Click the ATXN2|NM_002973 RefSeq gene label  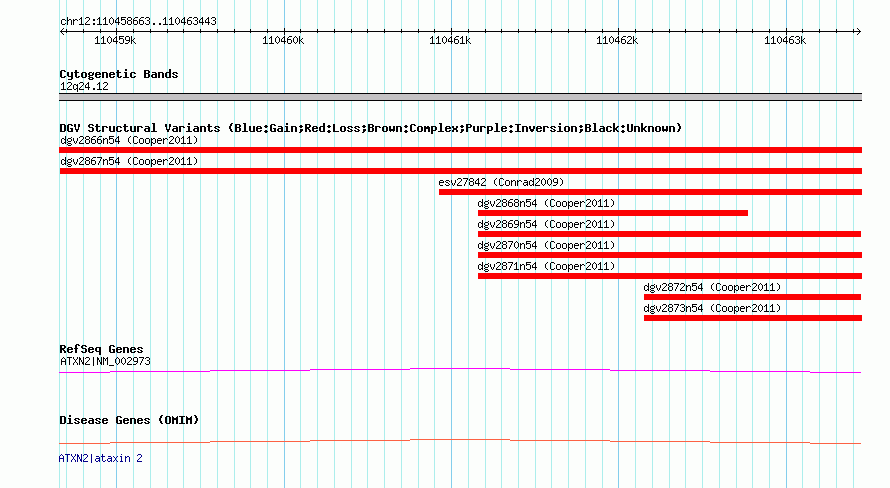point(105,361)
